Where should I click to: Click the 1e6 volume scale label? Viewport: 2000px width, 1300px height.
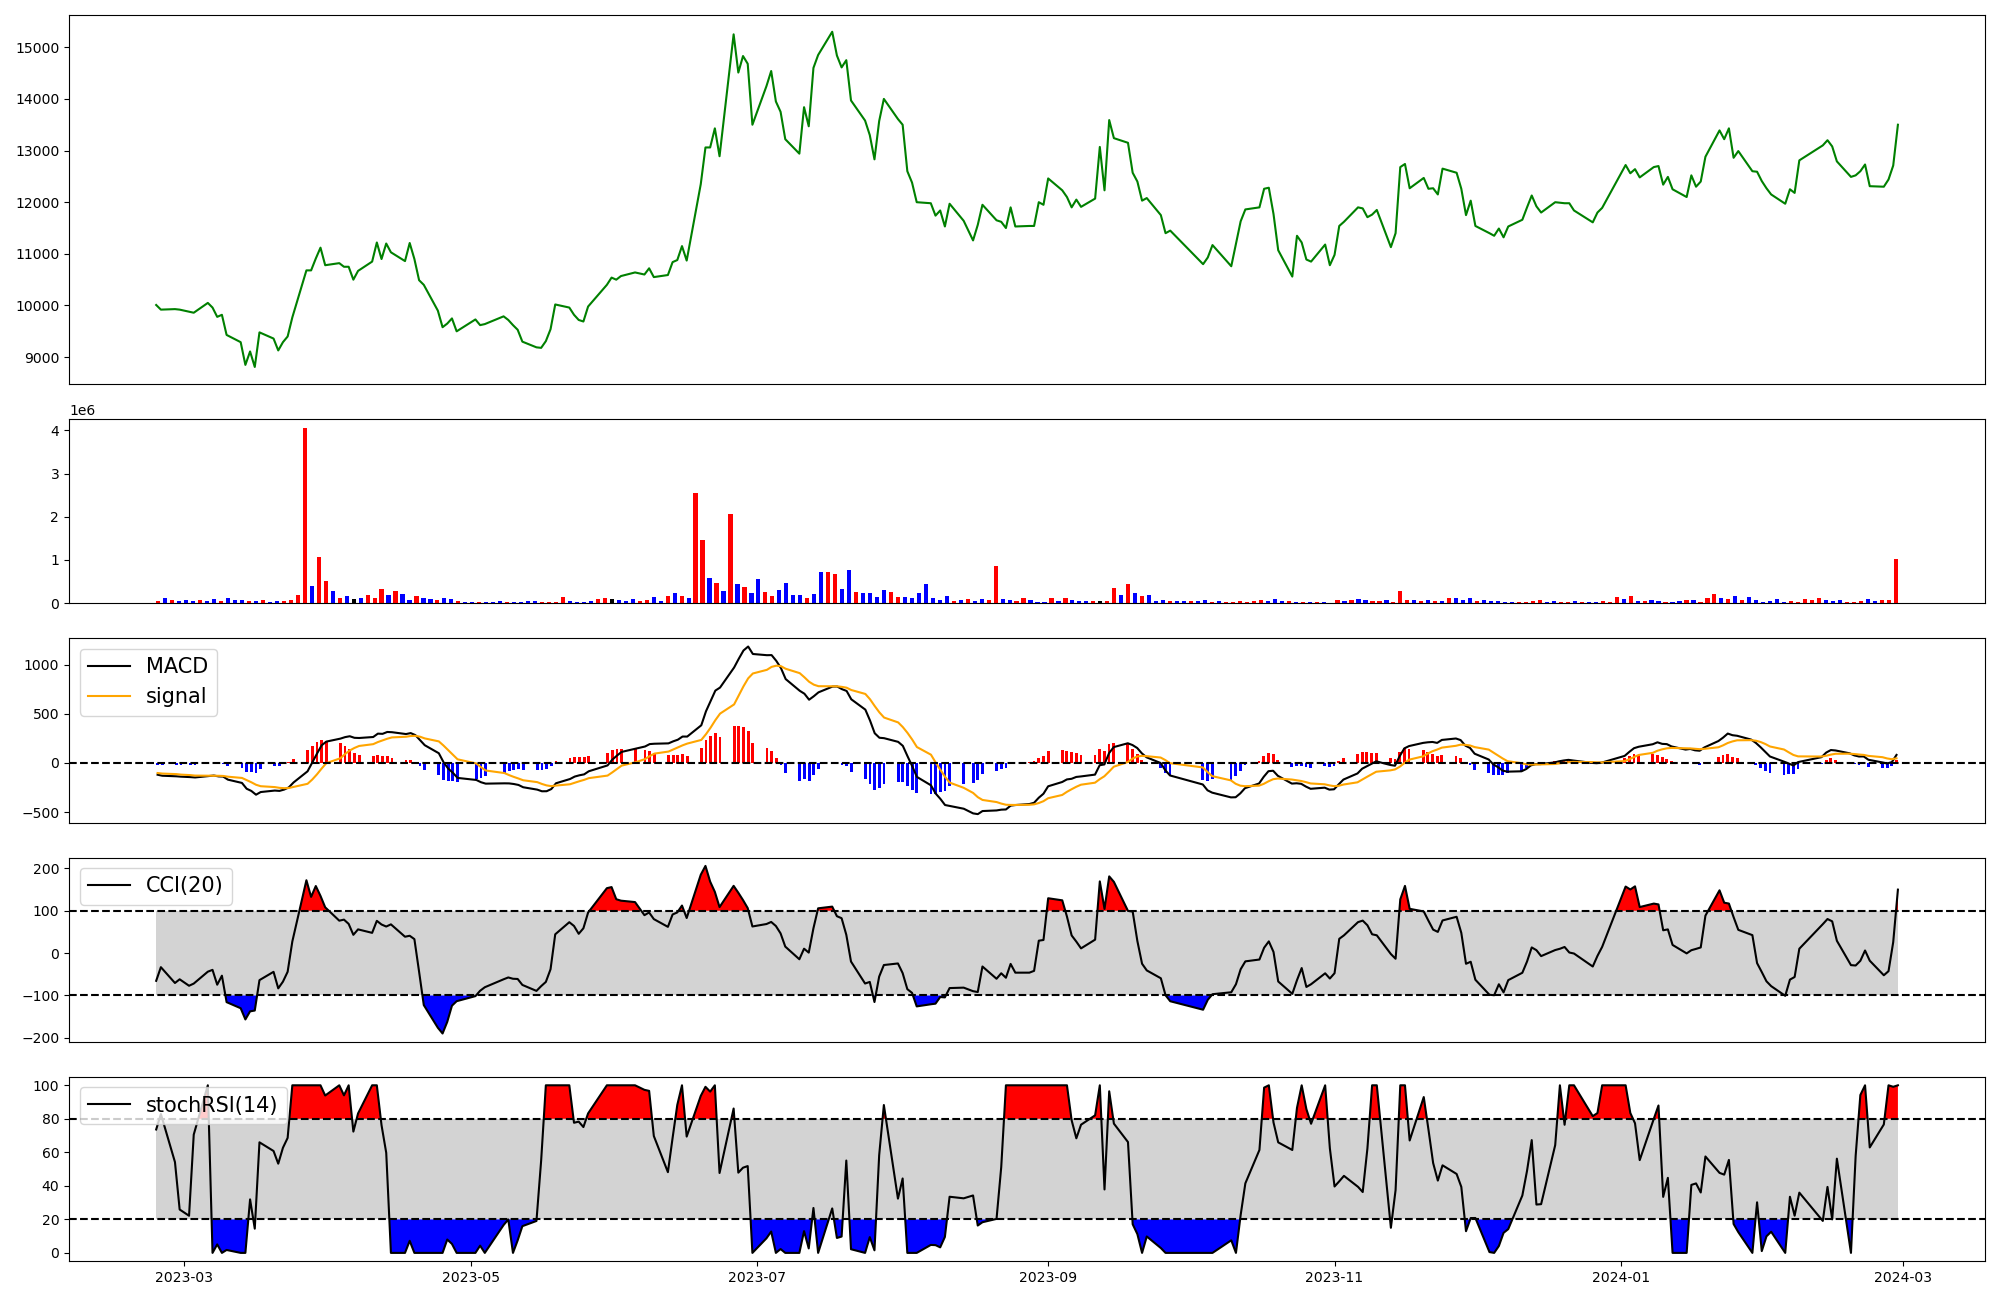(x=82, y=411)
